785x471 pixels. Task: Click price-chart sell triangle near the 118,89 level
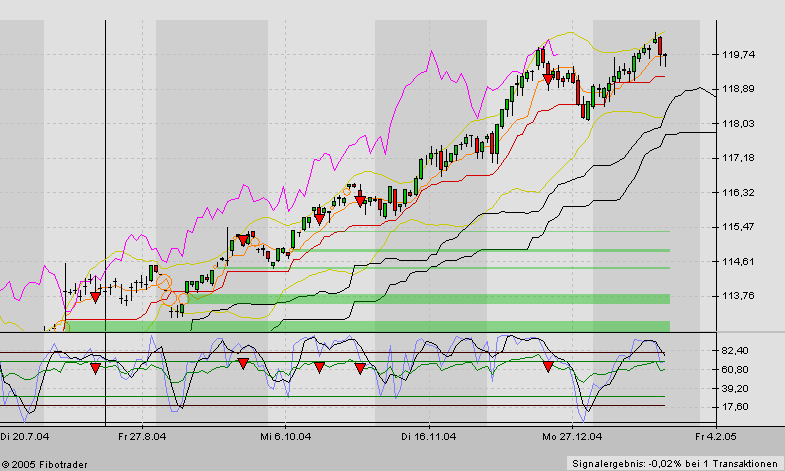(x=548, y=79)
